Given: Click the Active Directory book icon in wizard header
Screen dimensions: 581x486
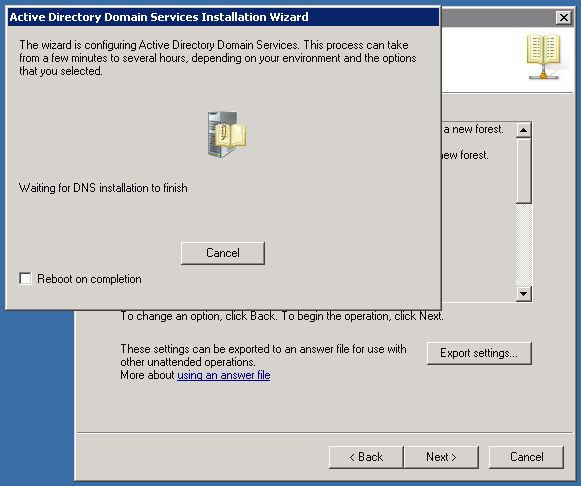Looking at the screenshot, I should pyautogui.click(x=544, y=56).
